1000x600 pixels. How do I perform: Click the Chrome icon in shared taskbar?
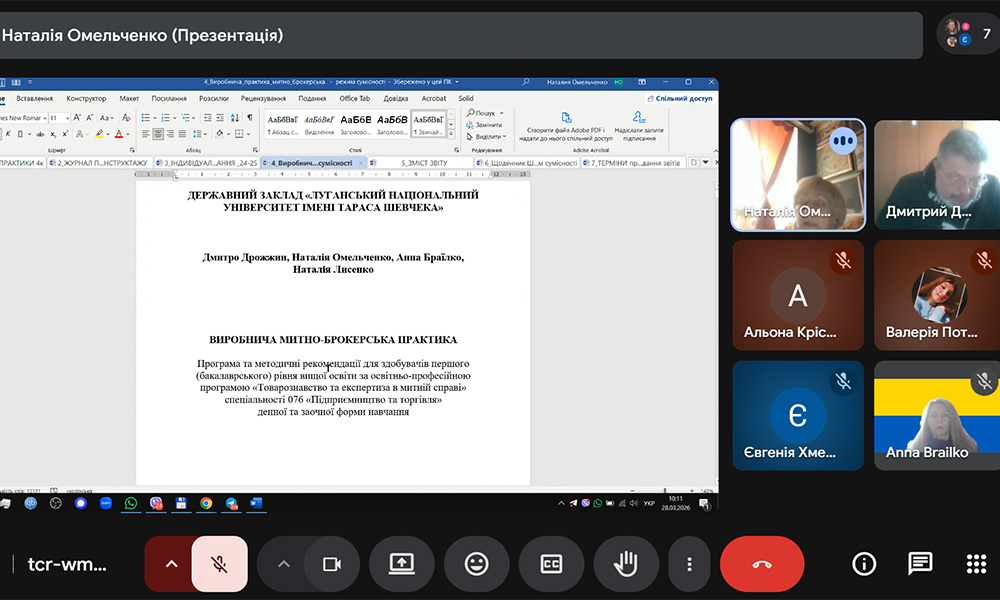pos(206,503)
